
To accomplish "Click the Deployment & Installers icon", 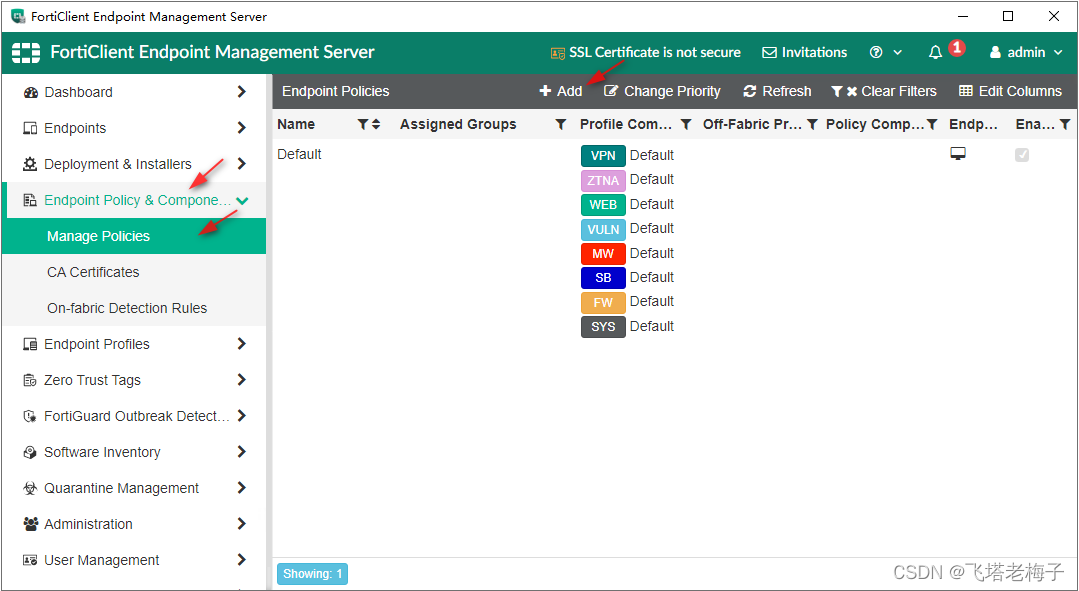I will click(30, 164).
